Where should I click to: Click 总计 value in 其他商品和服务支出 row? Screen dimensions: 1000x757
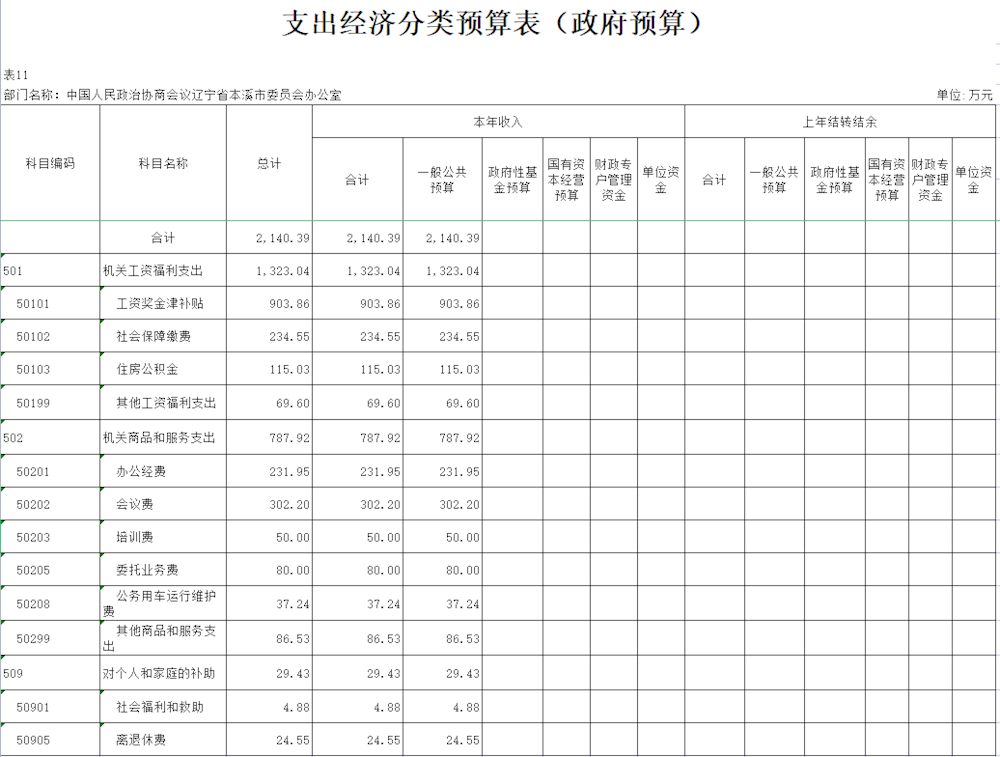(x=269, y=638)
